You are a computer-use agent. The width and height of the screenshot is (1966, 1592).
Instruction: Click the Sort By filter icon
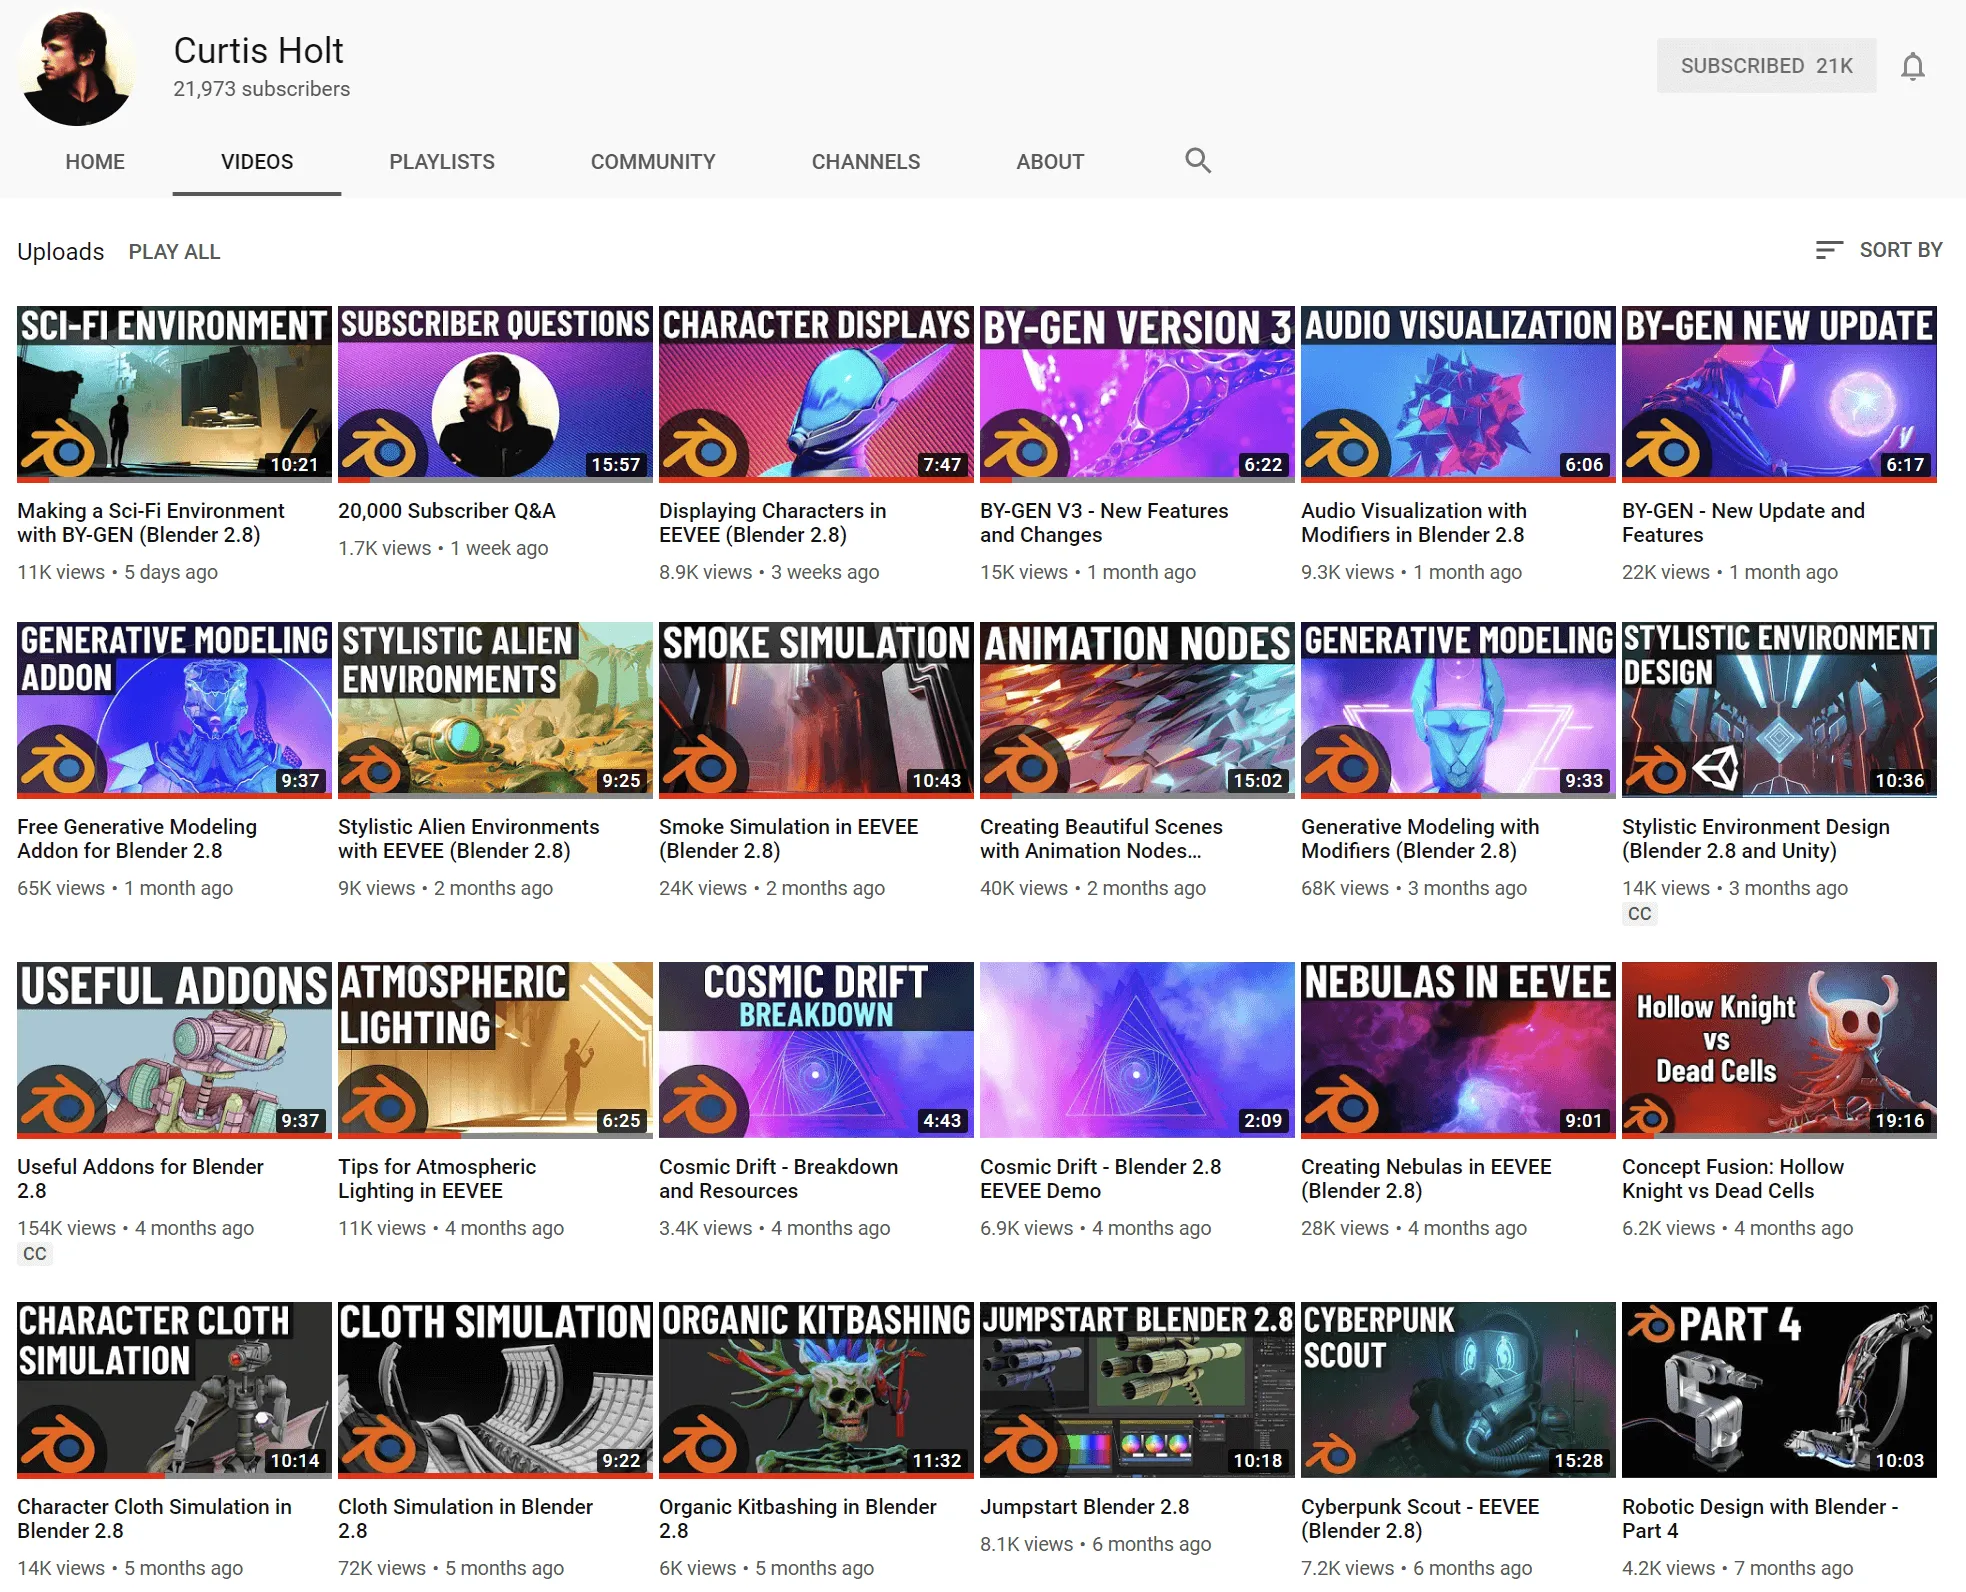pyautogui.click(x=1828, y=250)
